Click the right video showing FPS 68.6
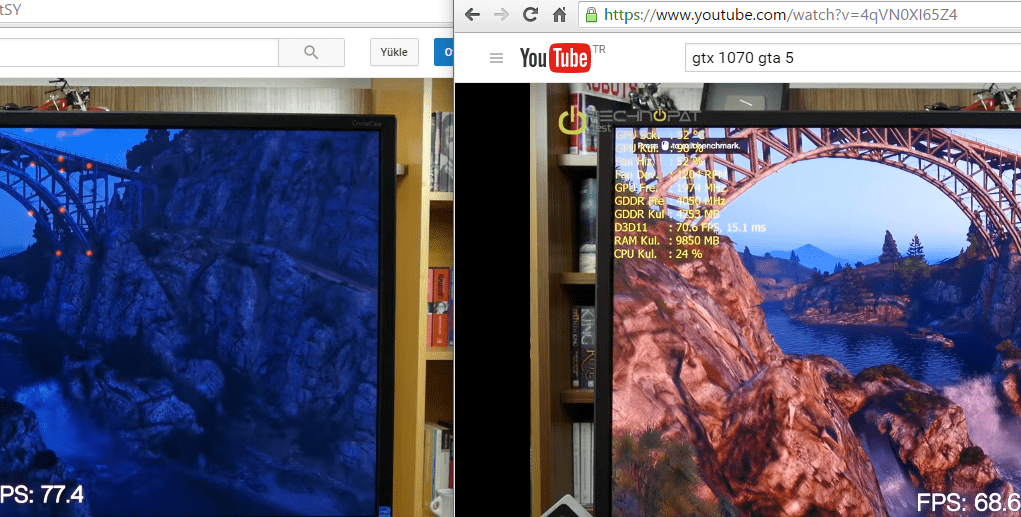The width and height of the screenshot is (1021, 517). coord(738,300)
